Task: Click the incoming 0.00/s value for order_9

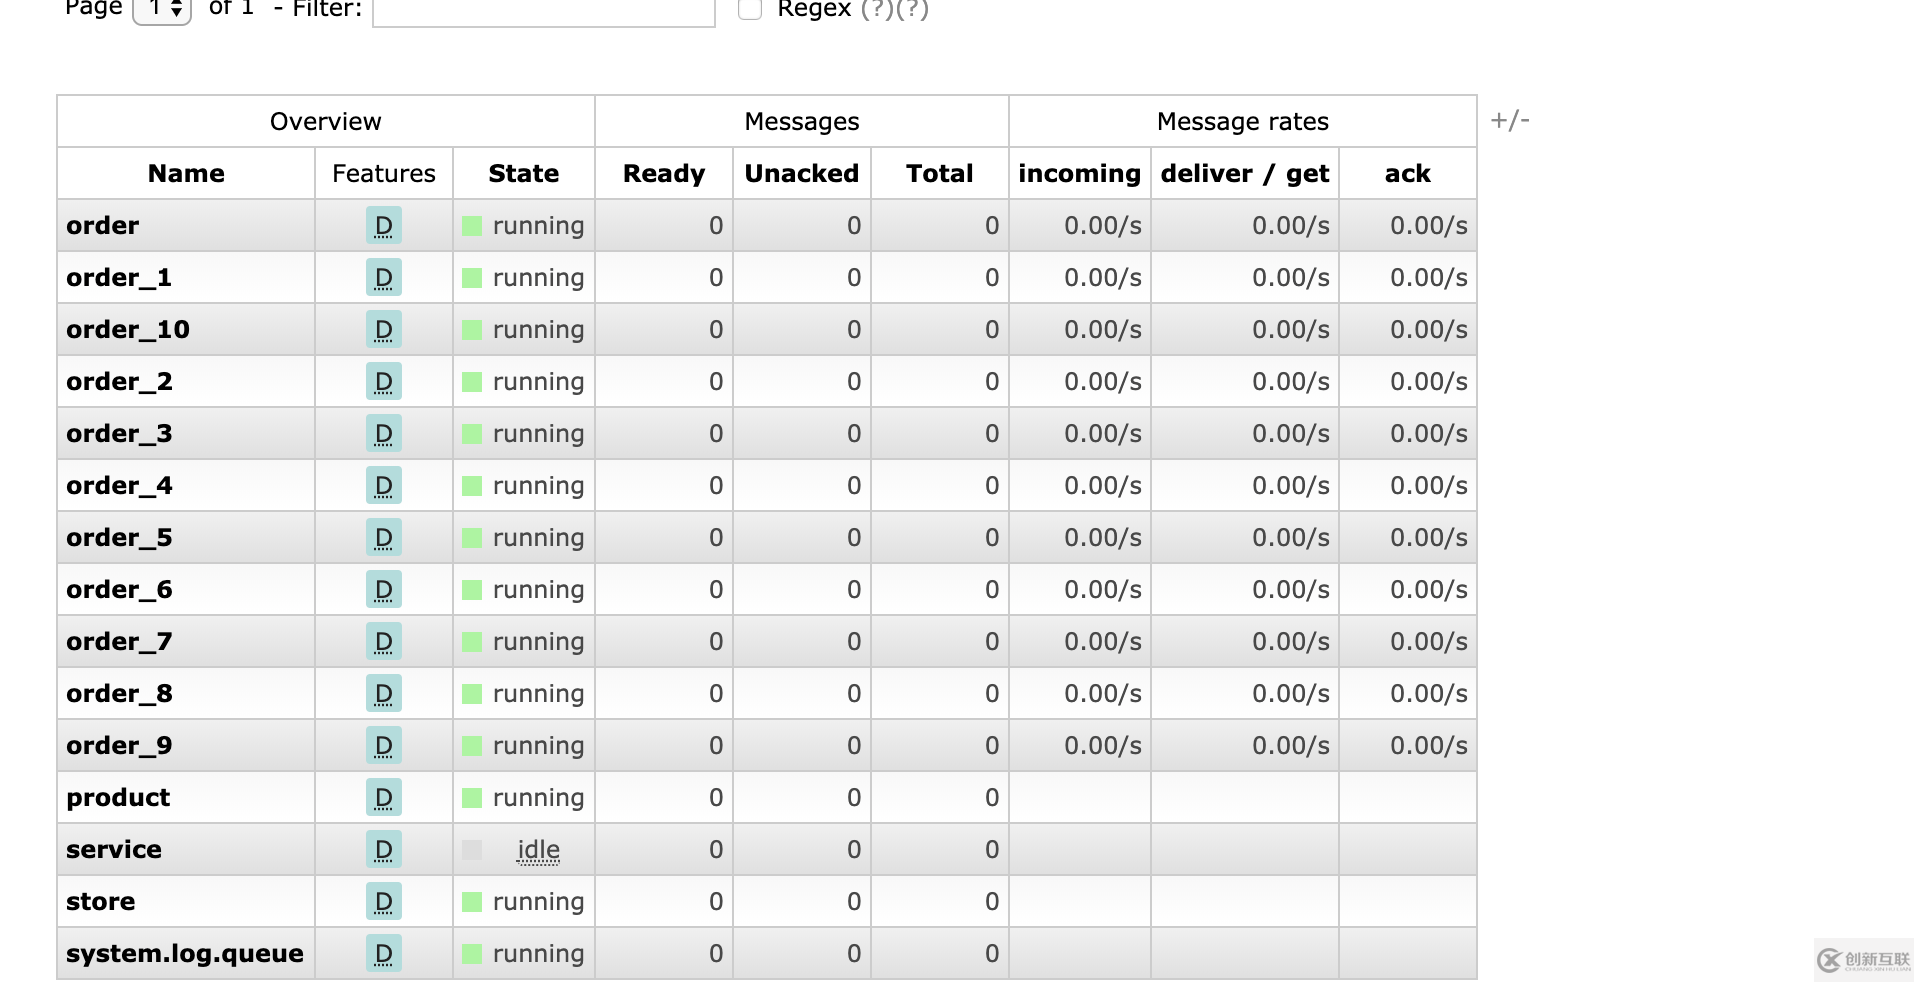Action: pos(1103,745)
